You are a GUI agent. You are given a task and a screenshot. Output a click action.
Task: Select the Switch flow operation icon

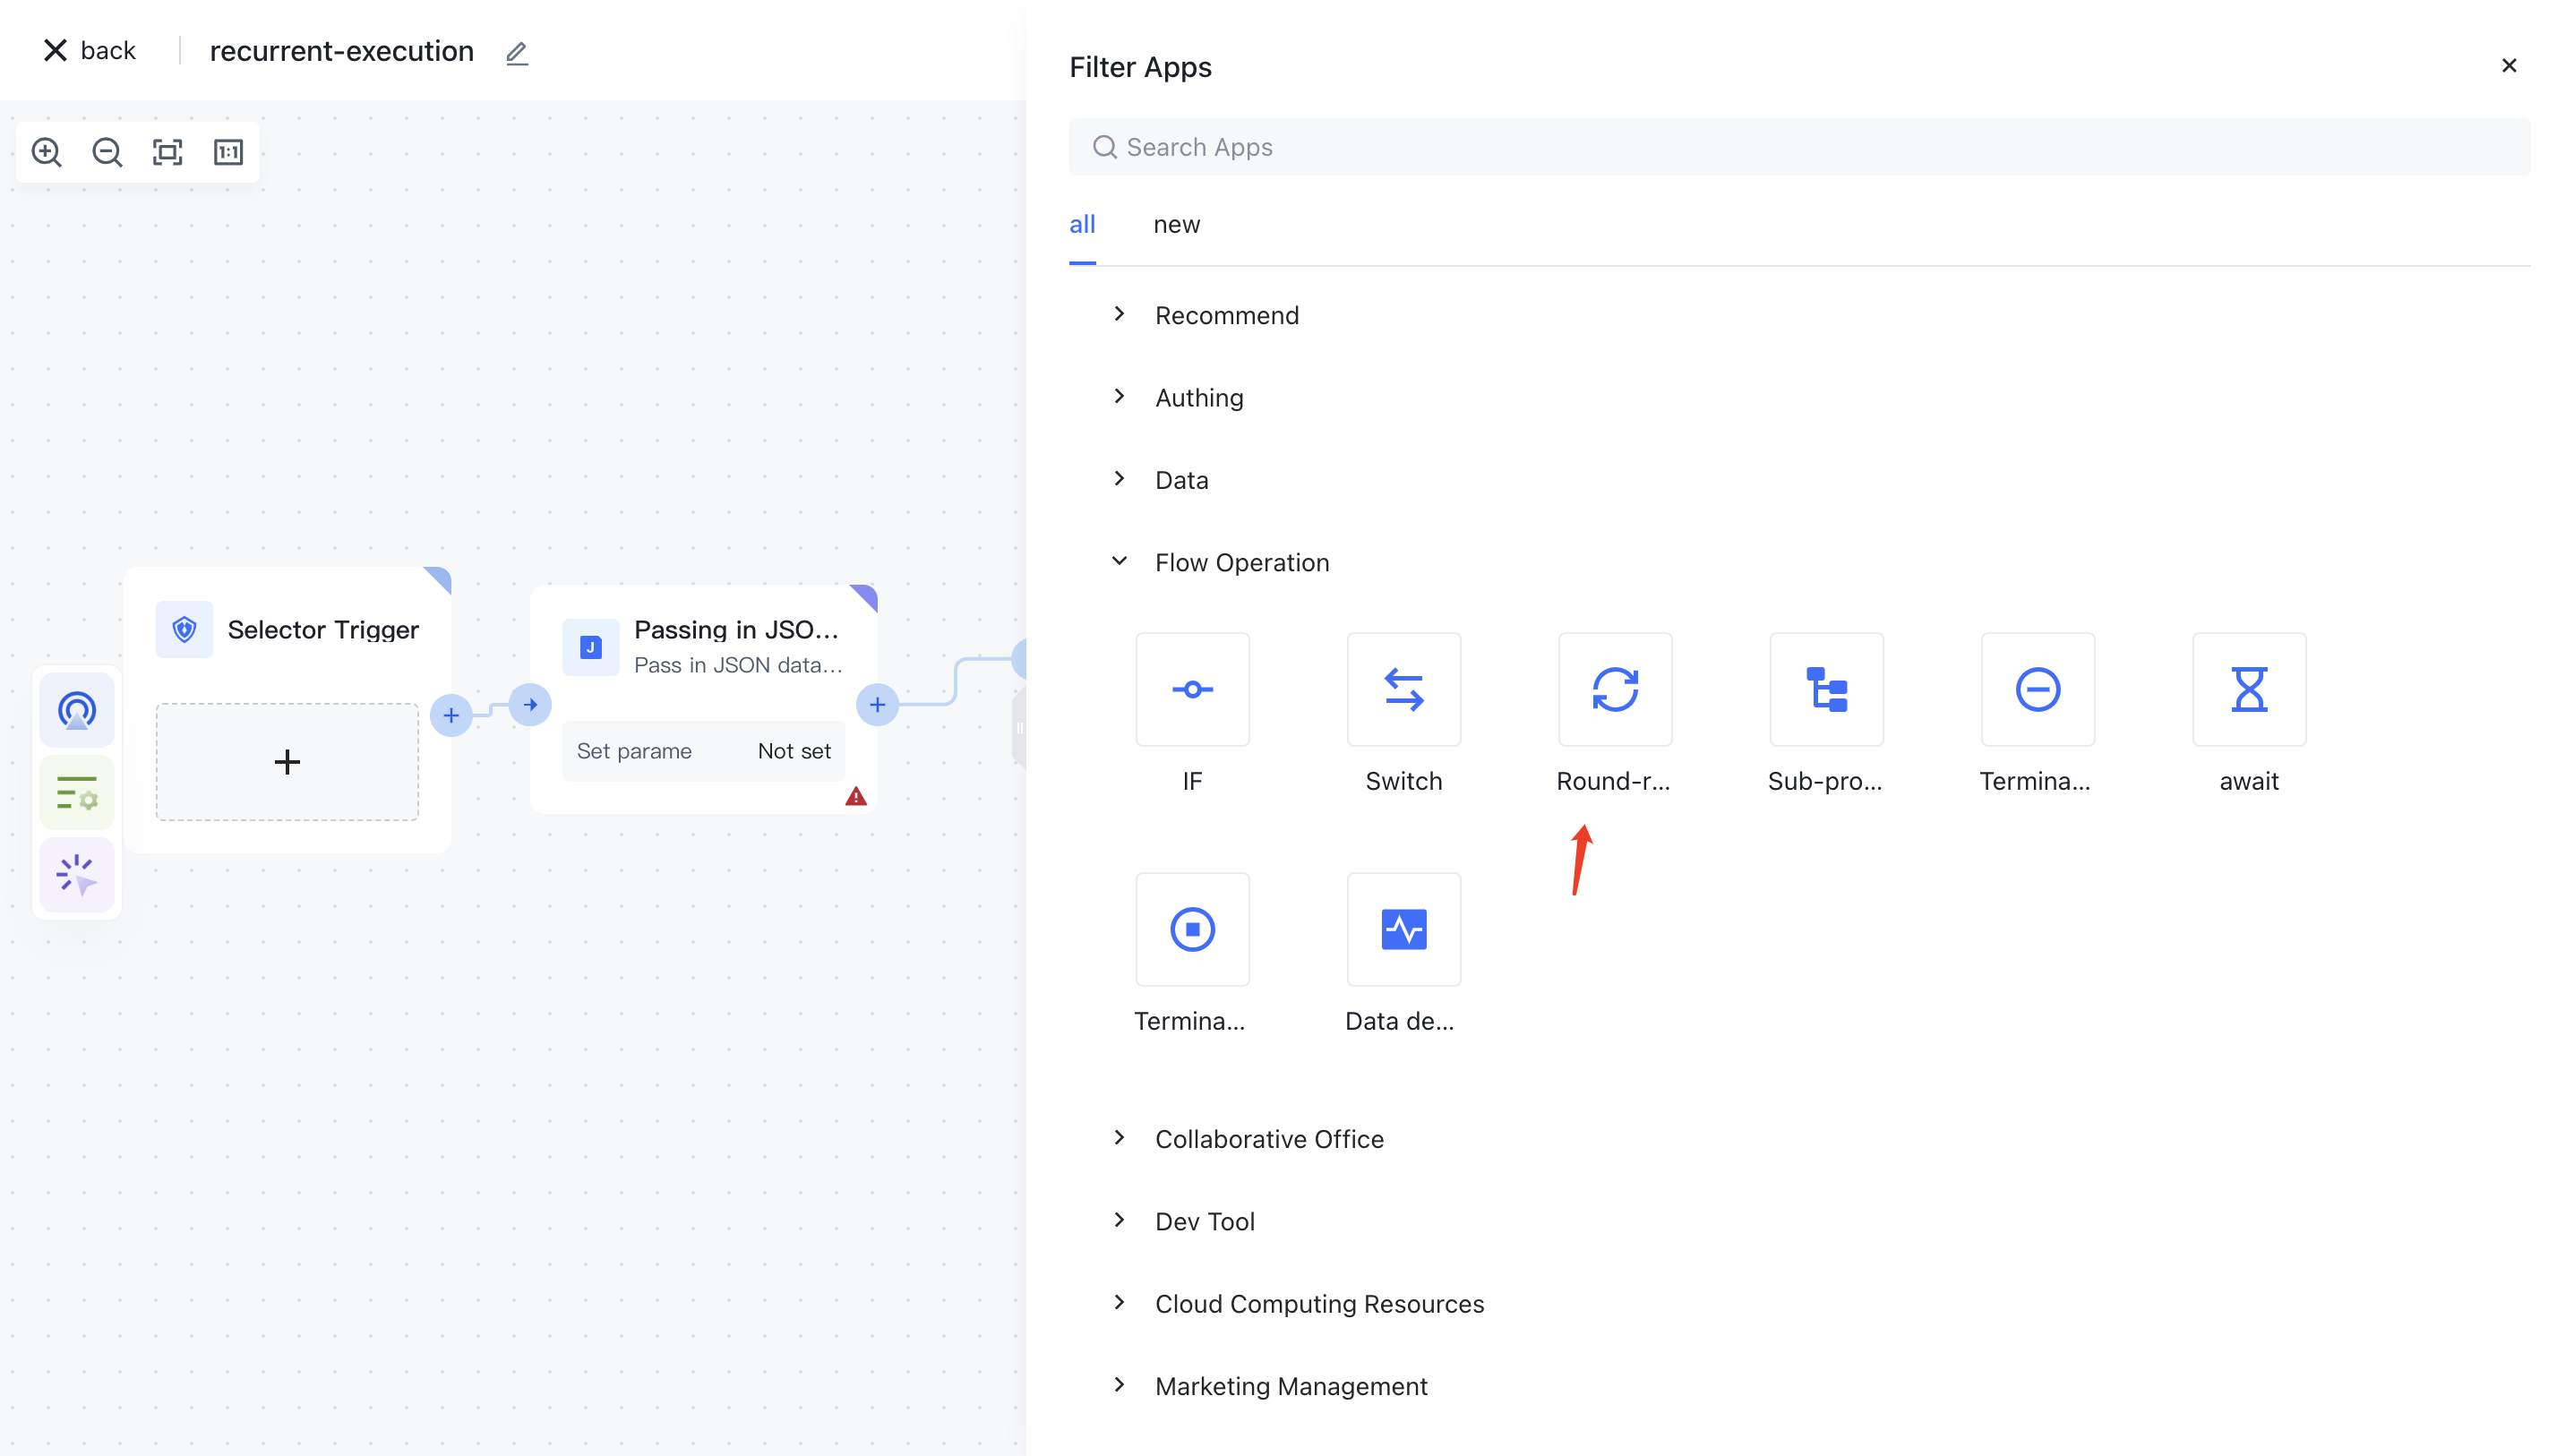(1403, 690)
